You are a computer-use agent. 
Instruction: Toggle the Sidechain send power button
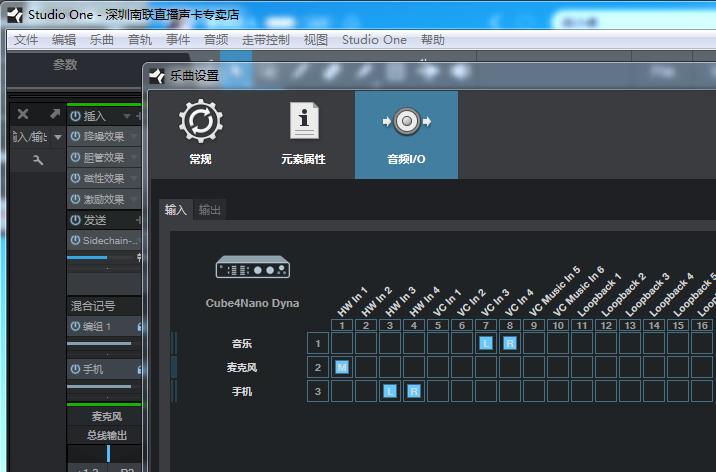click(x=75, y=240)
